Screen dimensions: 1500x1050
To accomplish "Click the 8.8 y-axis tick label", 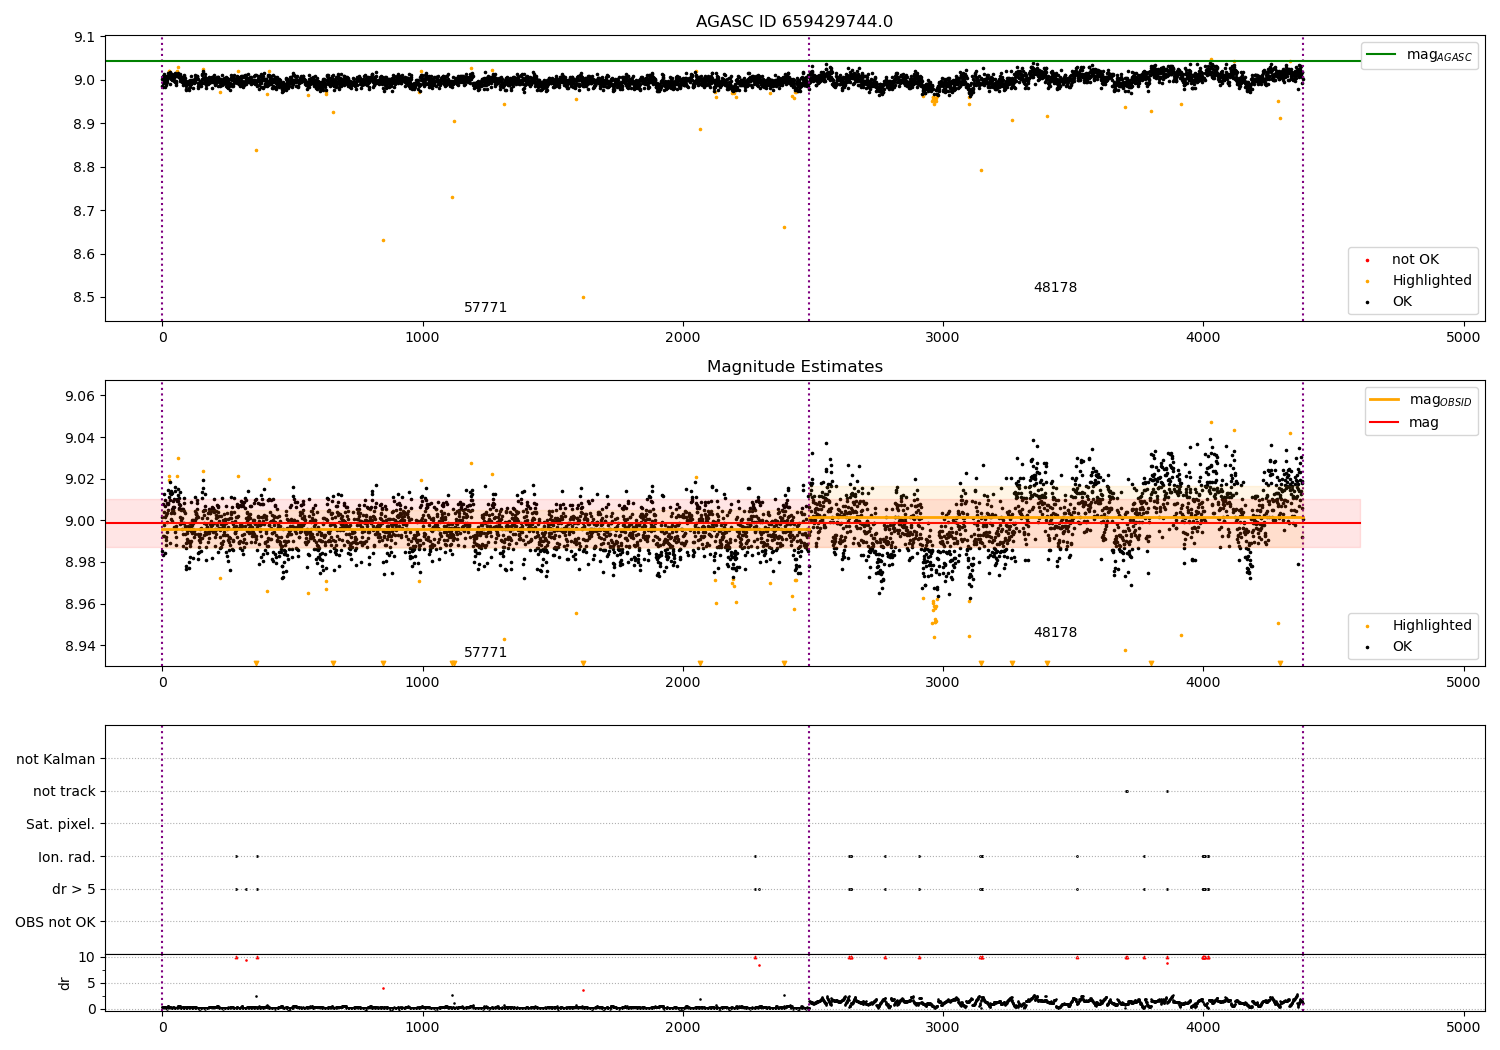I will pyautogui.click(x=85, y=168).
